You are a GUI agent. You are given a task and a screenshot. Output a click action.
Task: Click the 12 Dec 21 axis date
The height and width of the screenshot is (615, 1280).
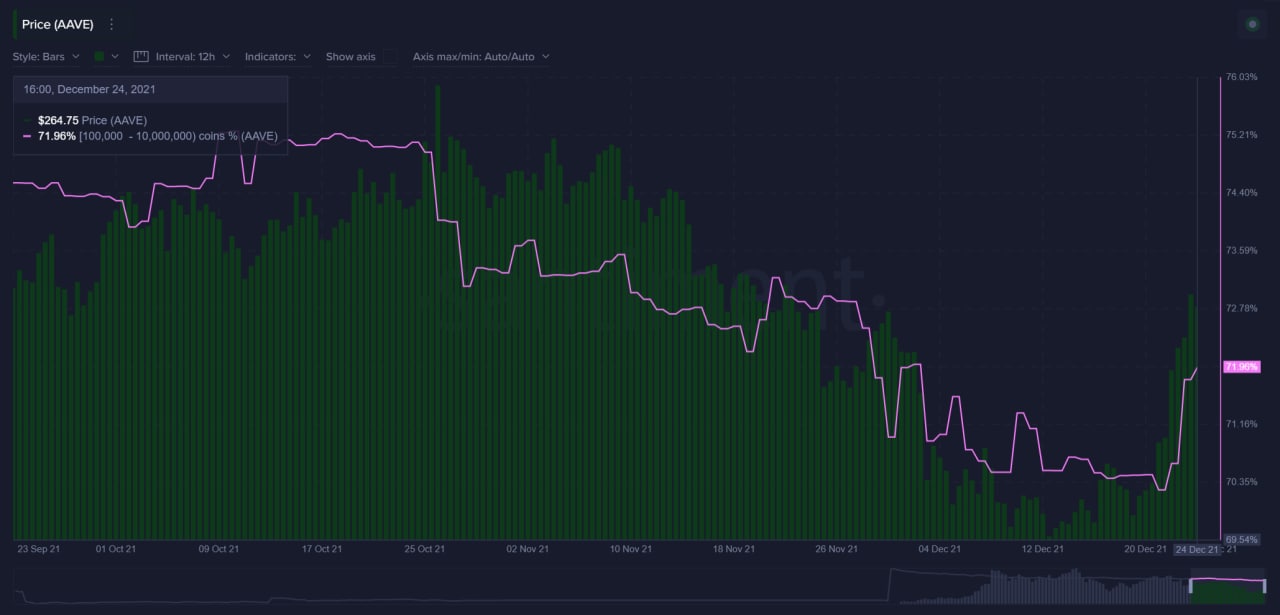[x=1043, y=549]
